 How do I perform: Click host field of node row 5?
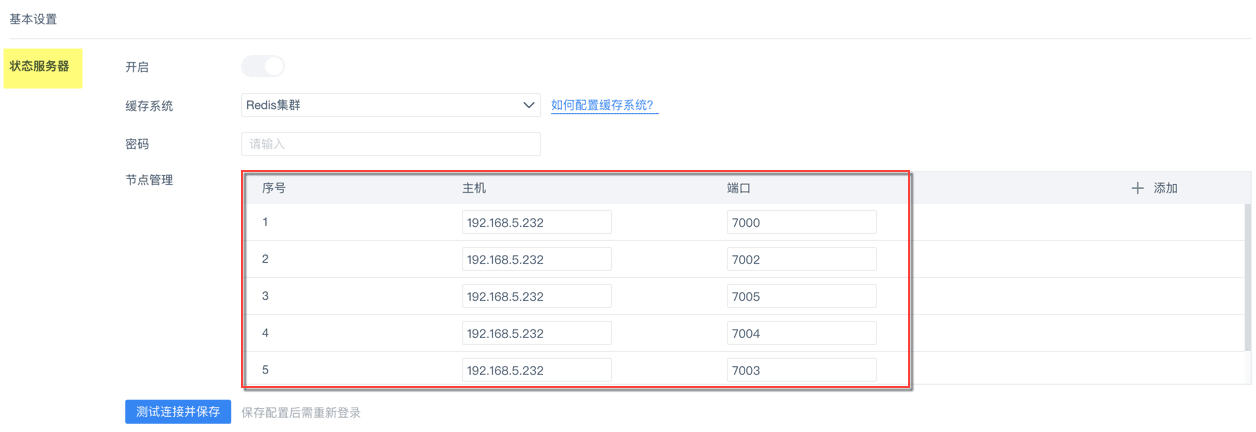(536, 370)
